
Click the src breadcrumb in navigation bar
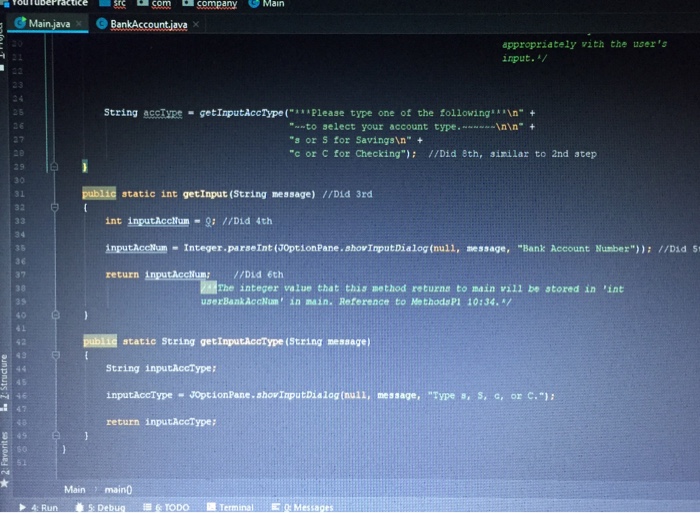[x=120, y=4]
